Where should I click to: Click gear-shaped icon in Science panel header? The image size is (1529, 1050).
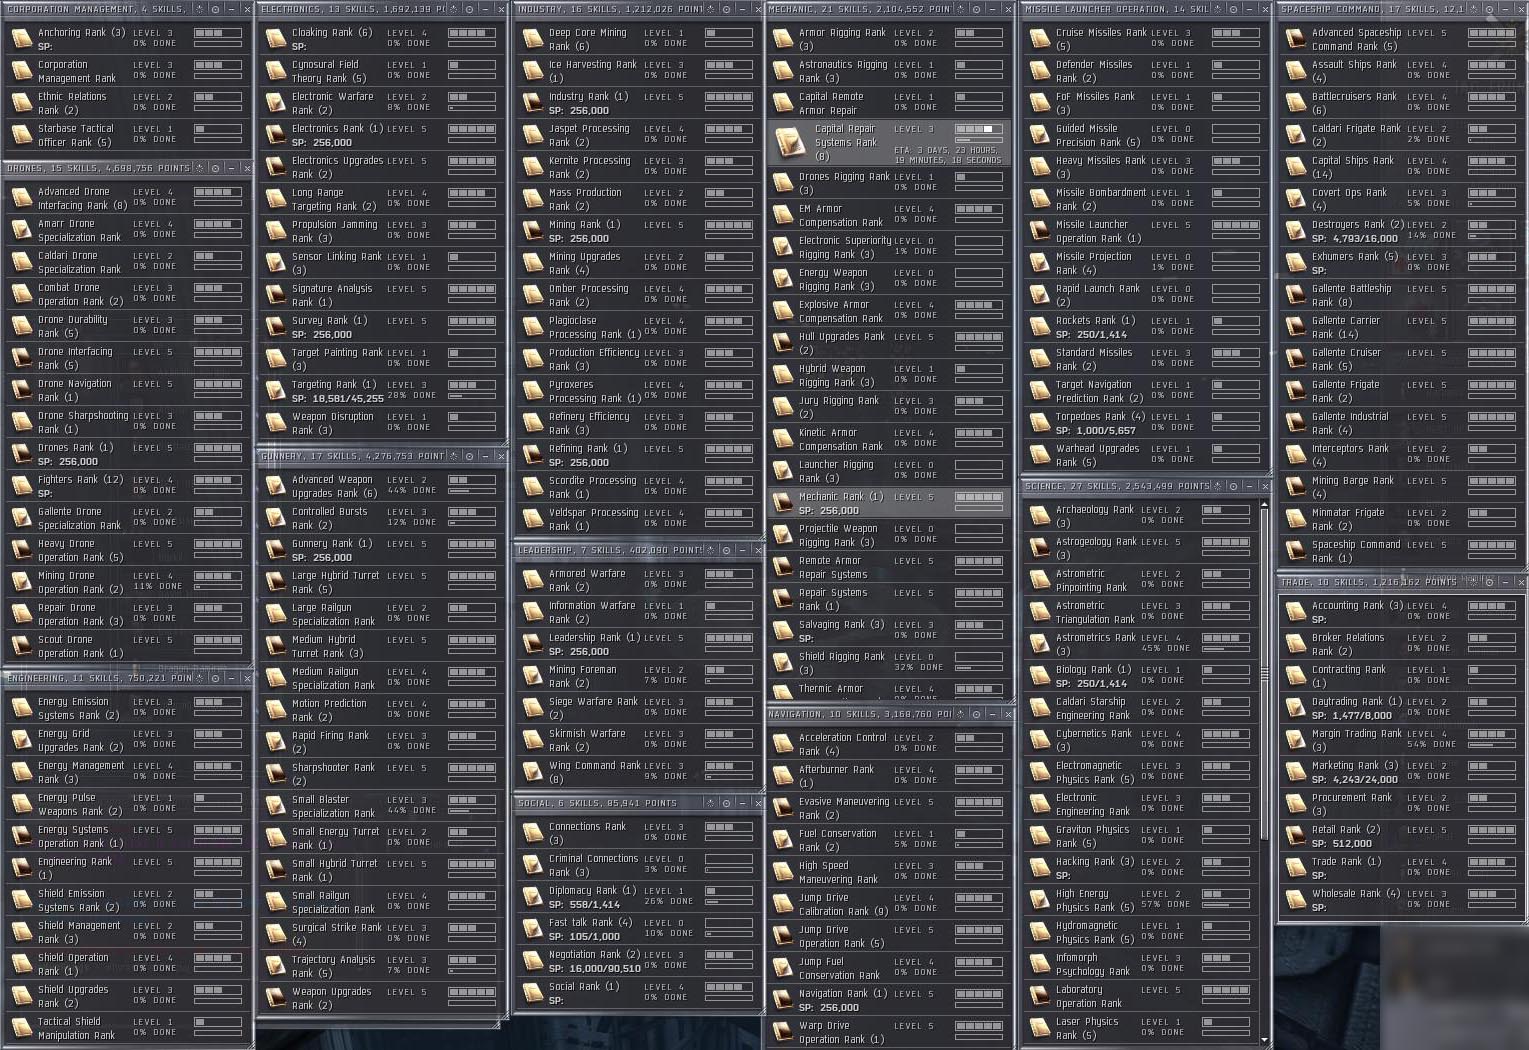(1218, 486)
